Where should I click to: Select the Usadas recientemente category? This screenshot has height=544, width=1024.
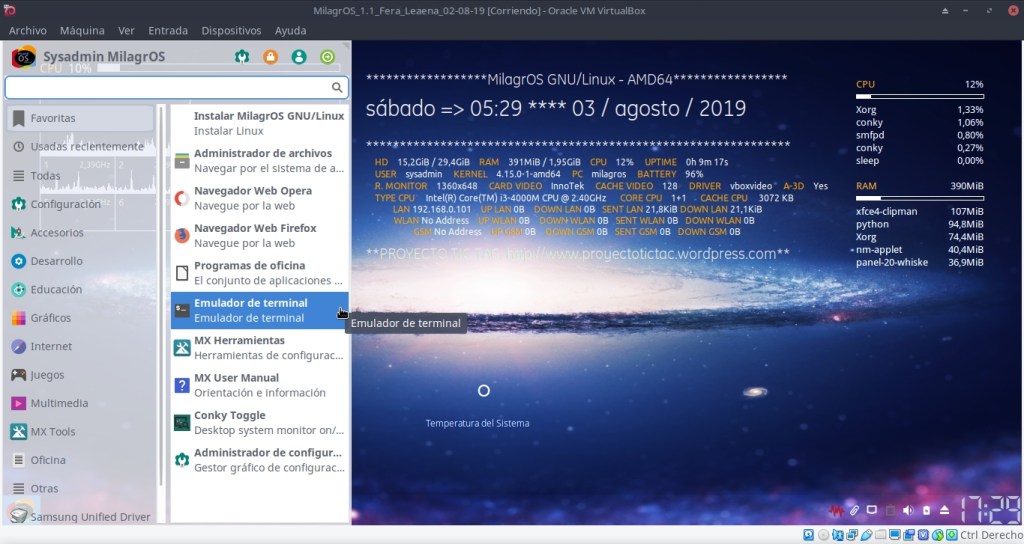pyautogui.click(x=81, y=147)
